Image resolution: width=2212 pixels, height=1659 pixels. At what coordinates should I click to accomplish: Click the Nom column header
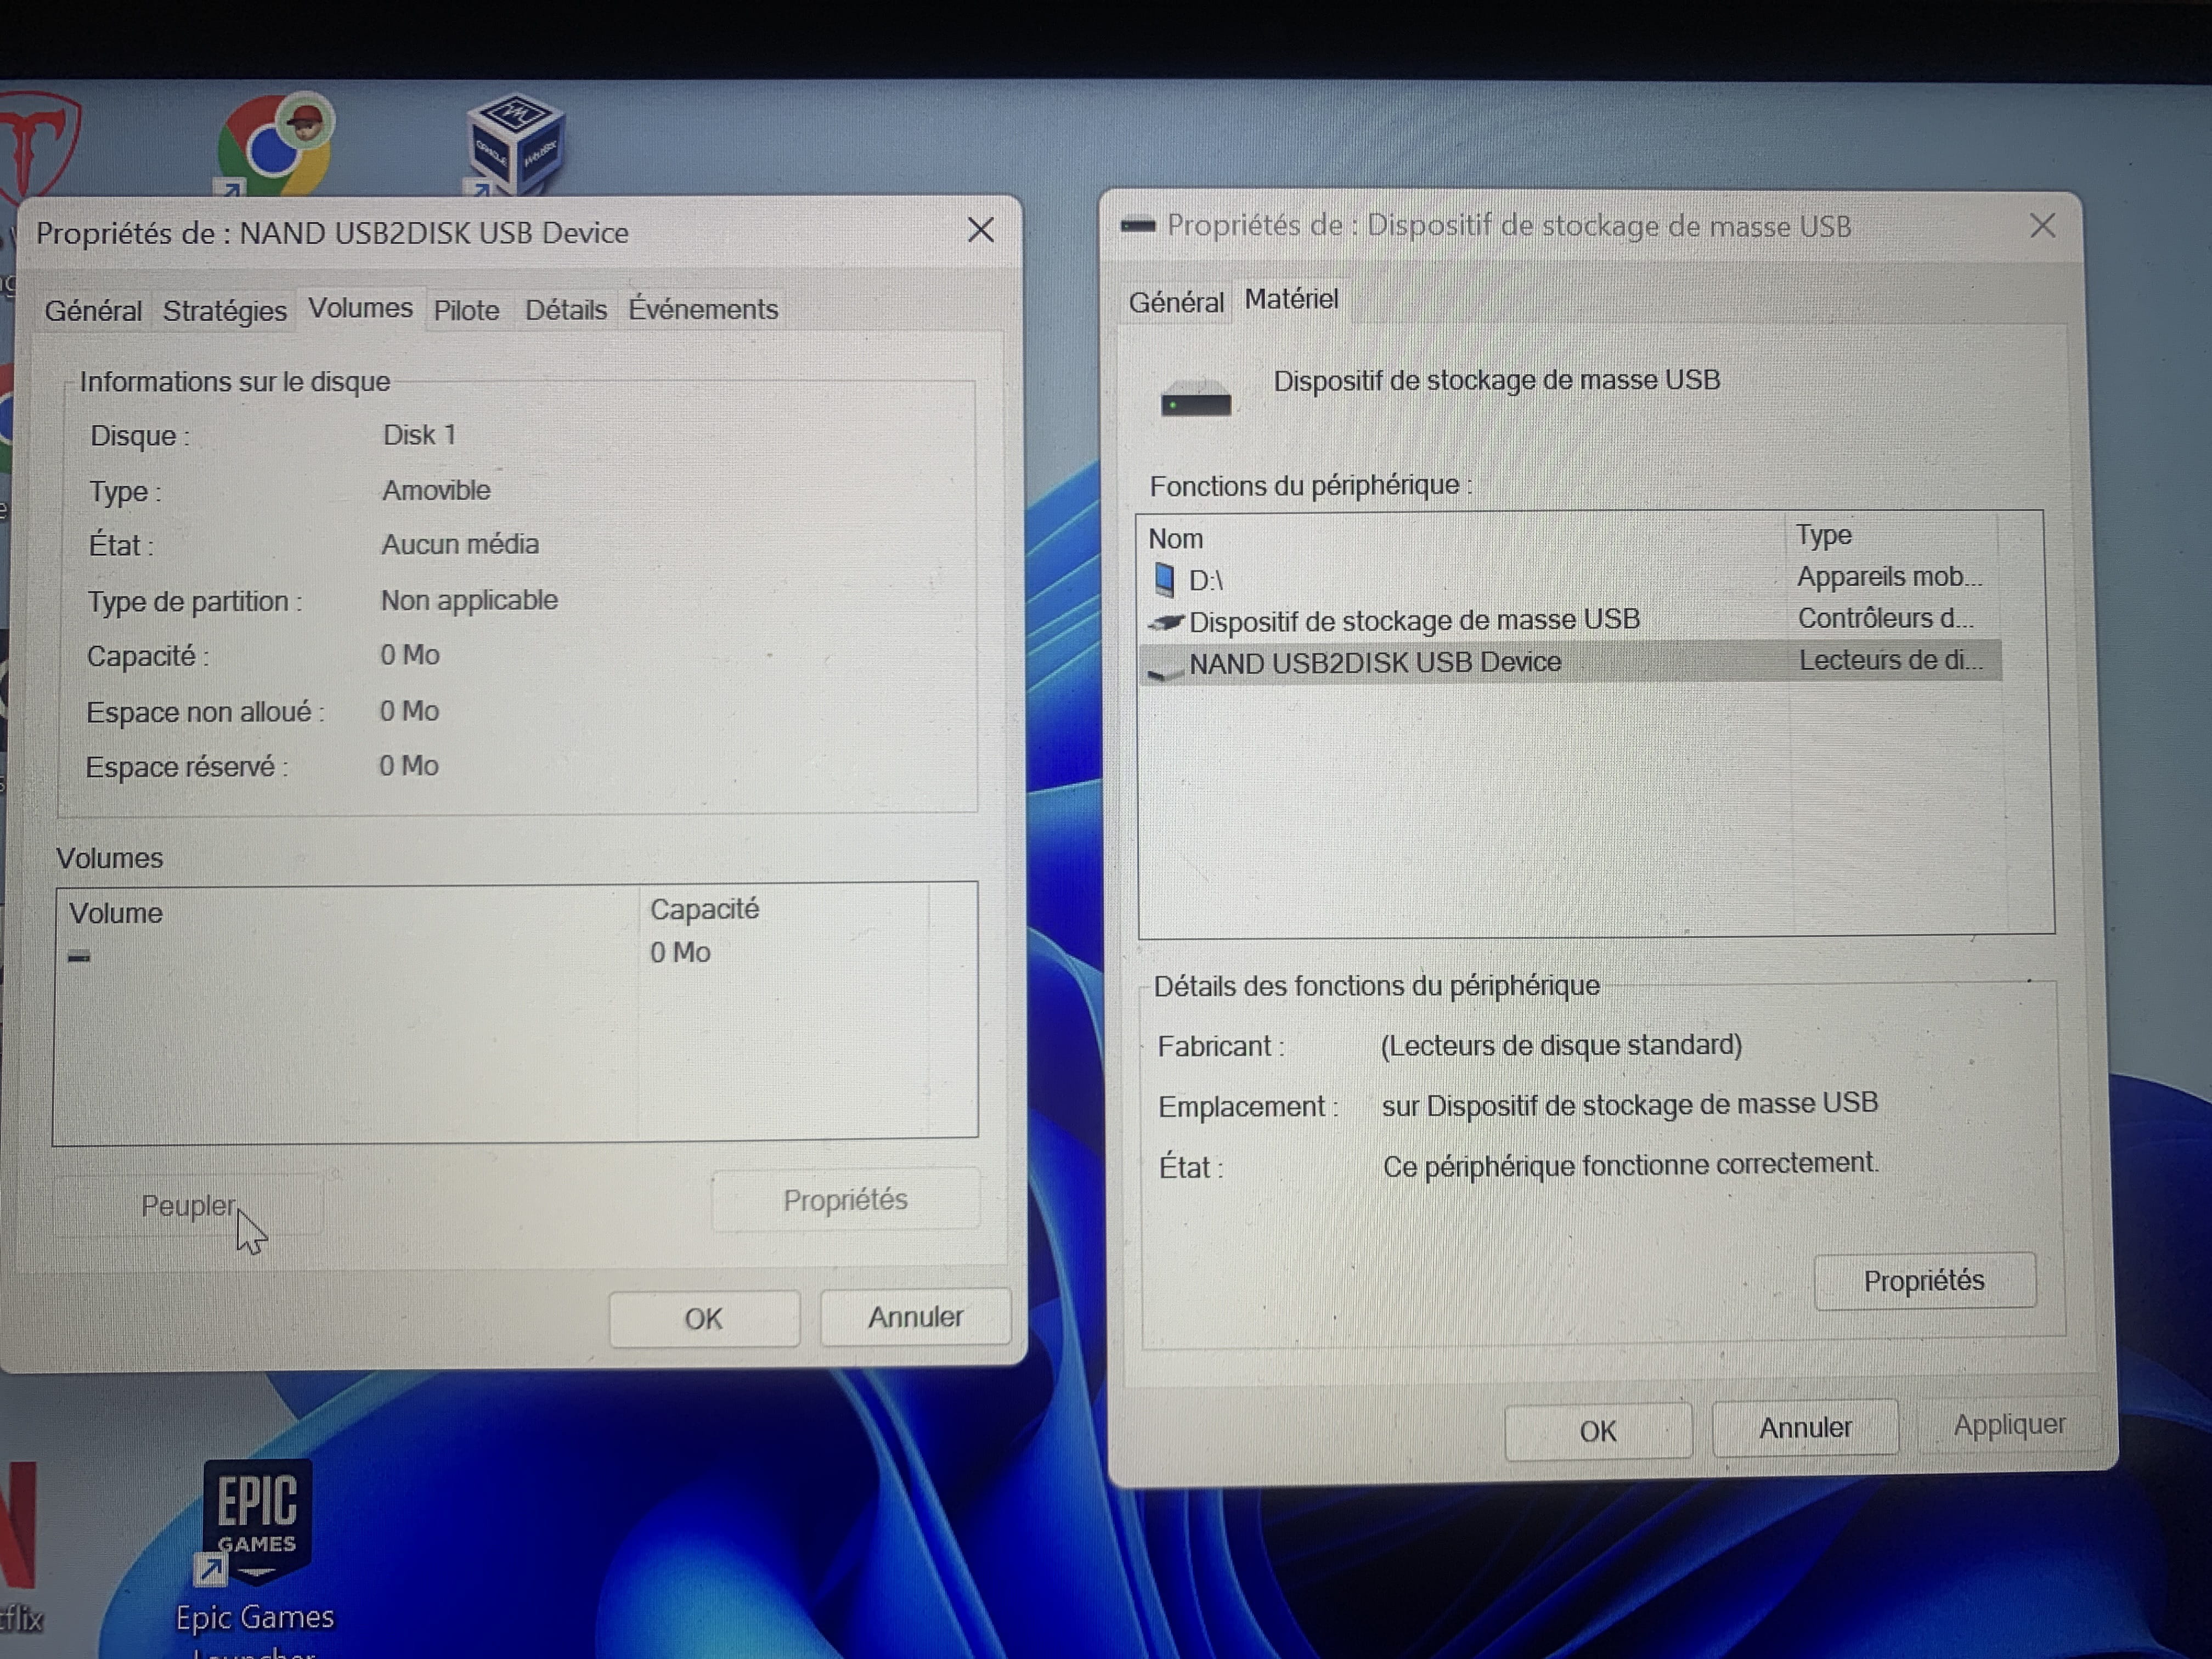coord(1176,539)
